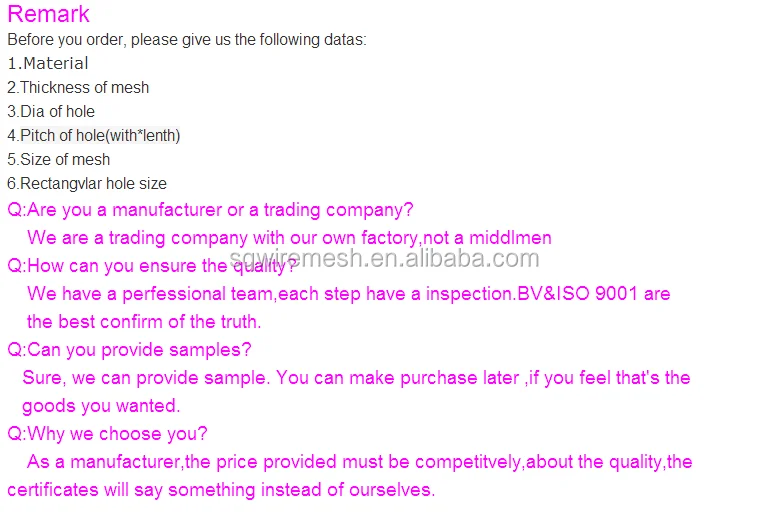Screen dimensions: 766x518
Task: Select the "1.Material" list item
Action: pyautogui.click(x=48, y=63)
